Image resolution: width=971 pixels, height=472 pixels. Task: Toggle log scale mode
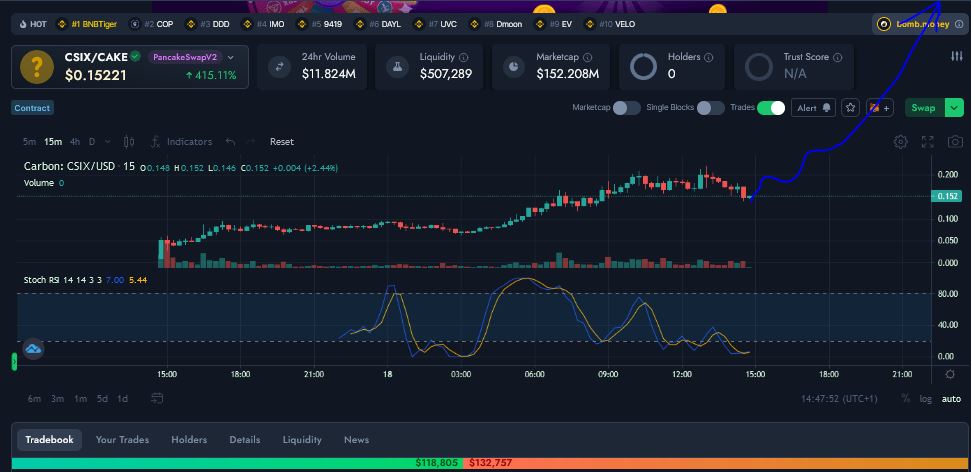tap(925, 399)
